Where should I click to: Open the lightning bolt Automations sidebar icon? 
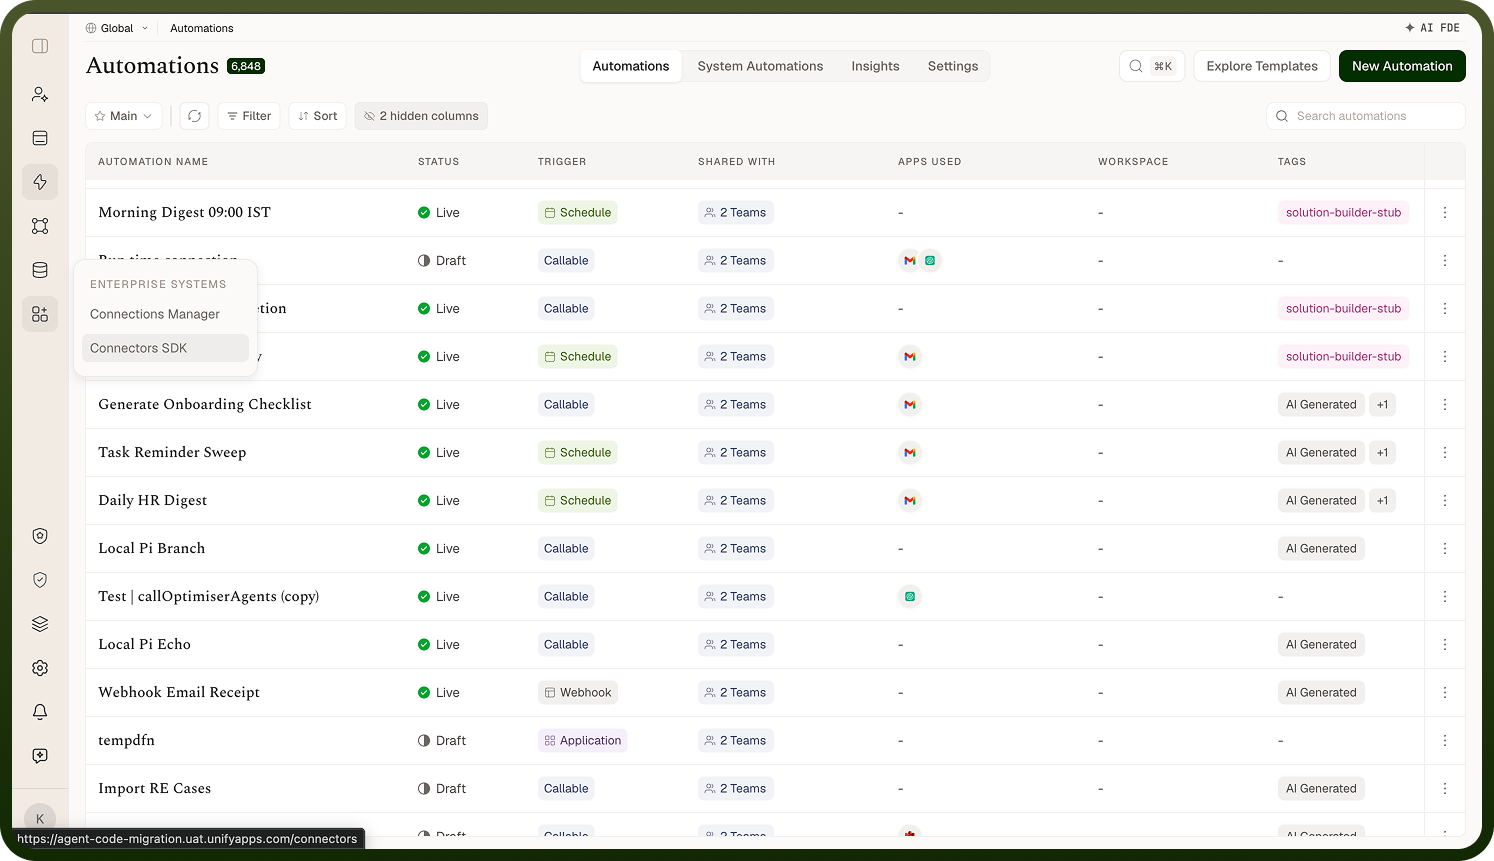point(40,182)
